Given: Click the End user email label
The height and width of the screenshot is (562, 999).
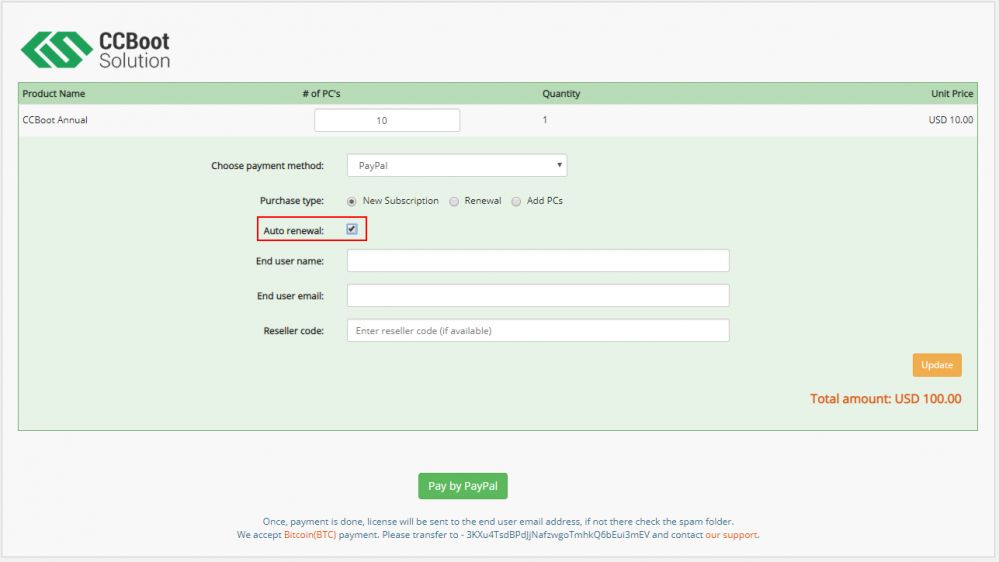Looking at the screenshot, I should pyautogui.click(x=291, y=296).
